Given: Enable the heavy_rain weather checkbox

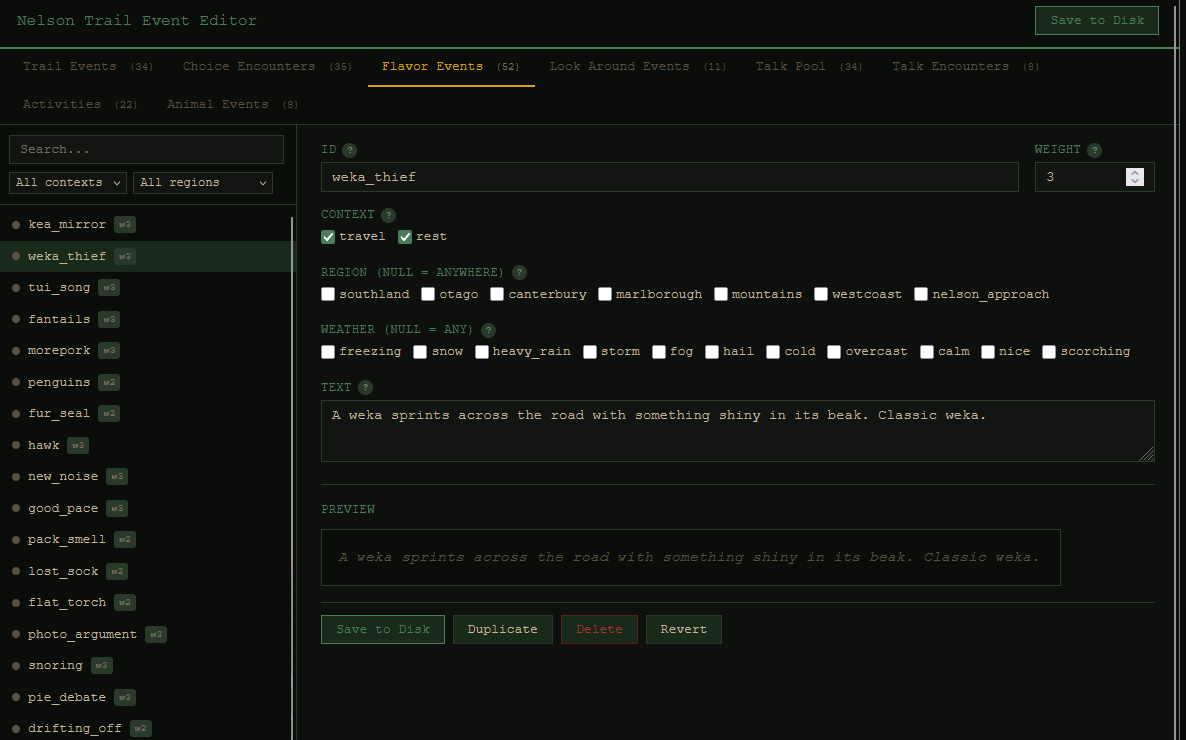Looking at the screenshot, I should [x=482, y=352].
